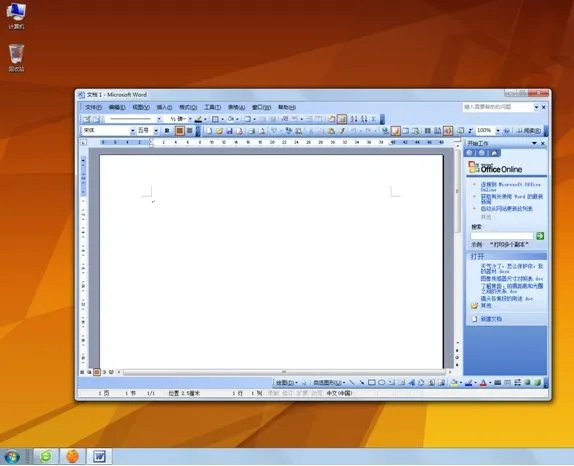Image resolution: width=574 pixels, height=466 pixels.
Task: Click the task pane Home icon
Action: tap(494, 153)
